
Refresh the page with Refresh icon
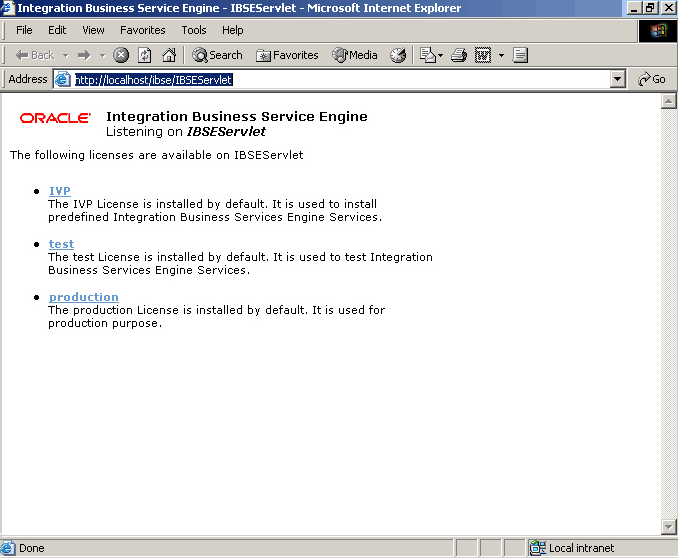point(144,55)
